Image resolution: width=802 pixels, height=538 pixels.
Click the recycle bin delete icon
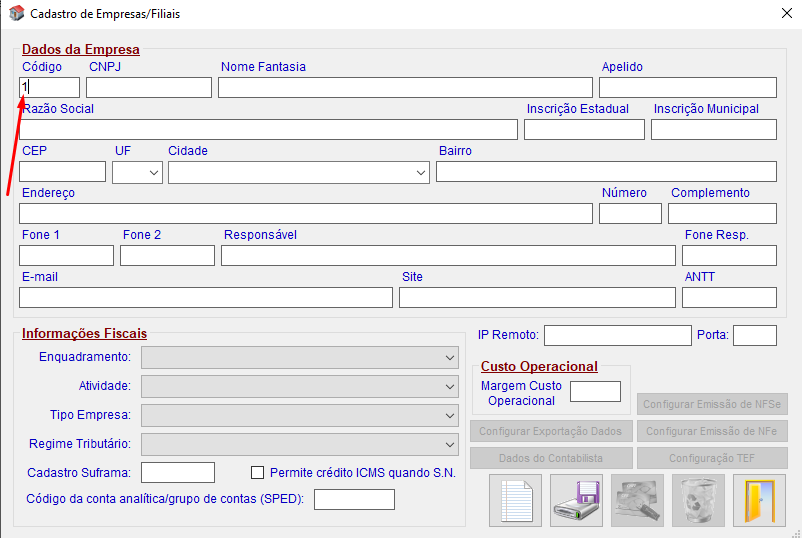[x=698, y=500]
